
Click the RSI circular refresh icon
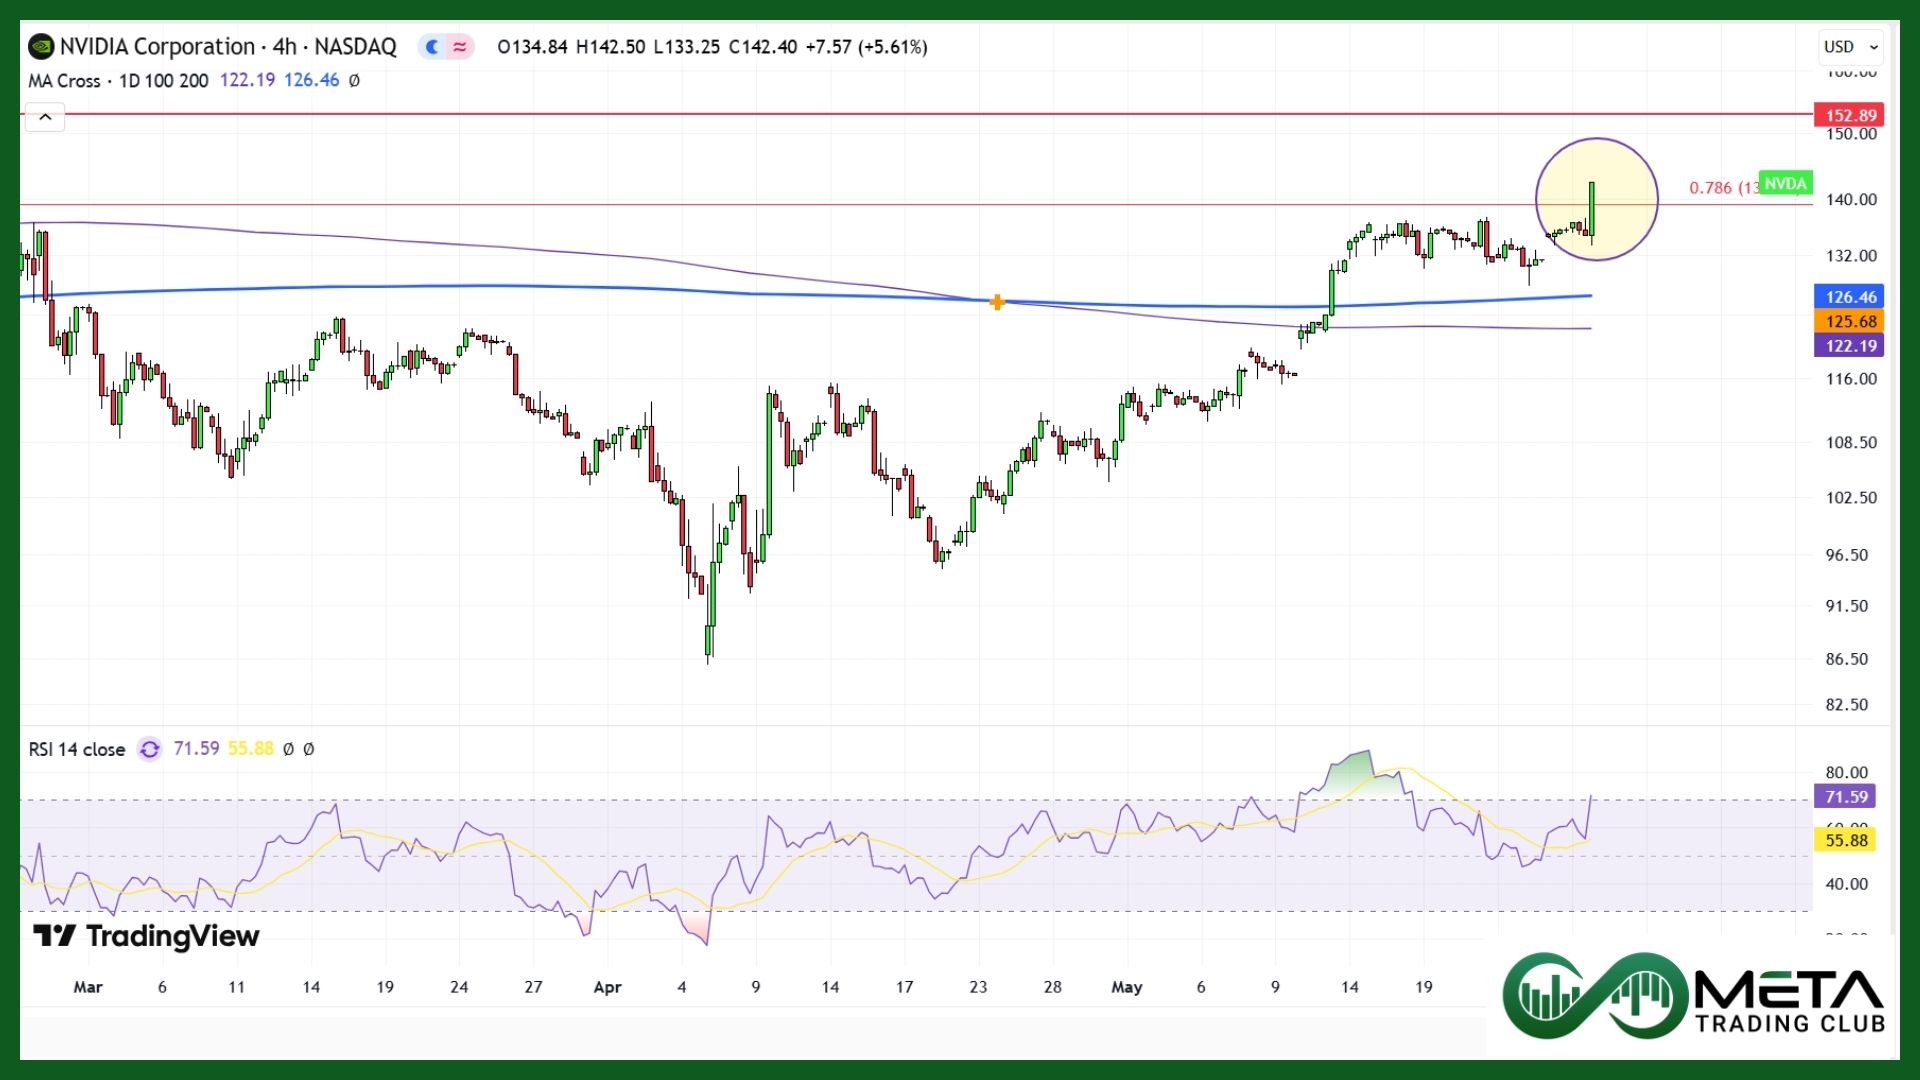coord(149,749)
